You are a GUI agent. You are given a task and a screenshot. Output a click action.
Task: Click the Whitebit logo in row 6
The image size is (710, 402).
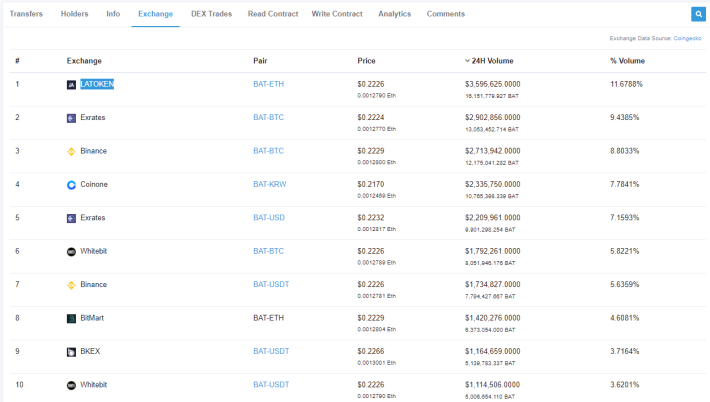[71, 252]
